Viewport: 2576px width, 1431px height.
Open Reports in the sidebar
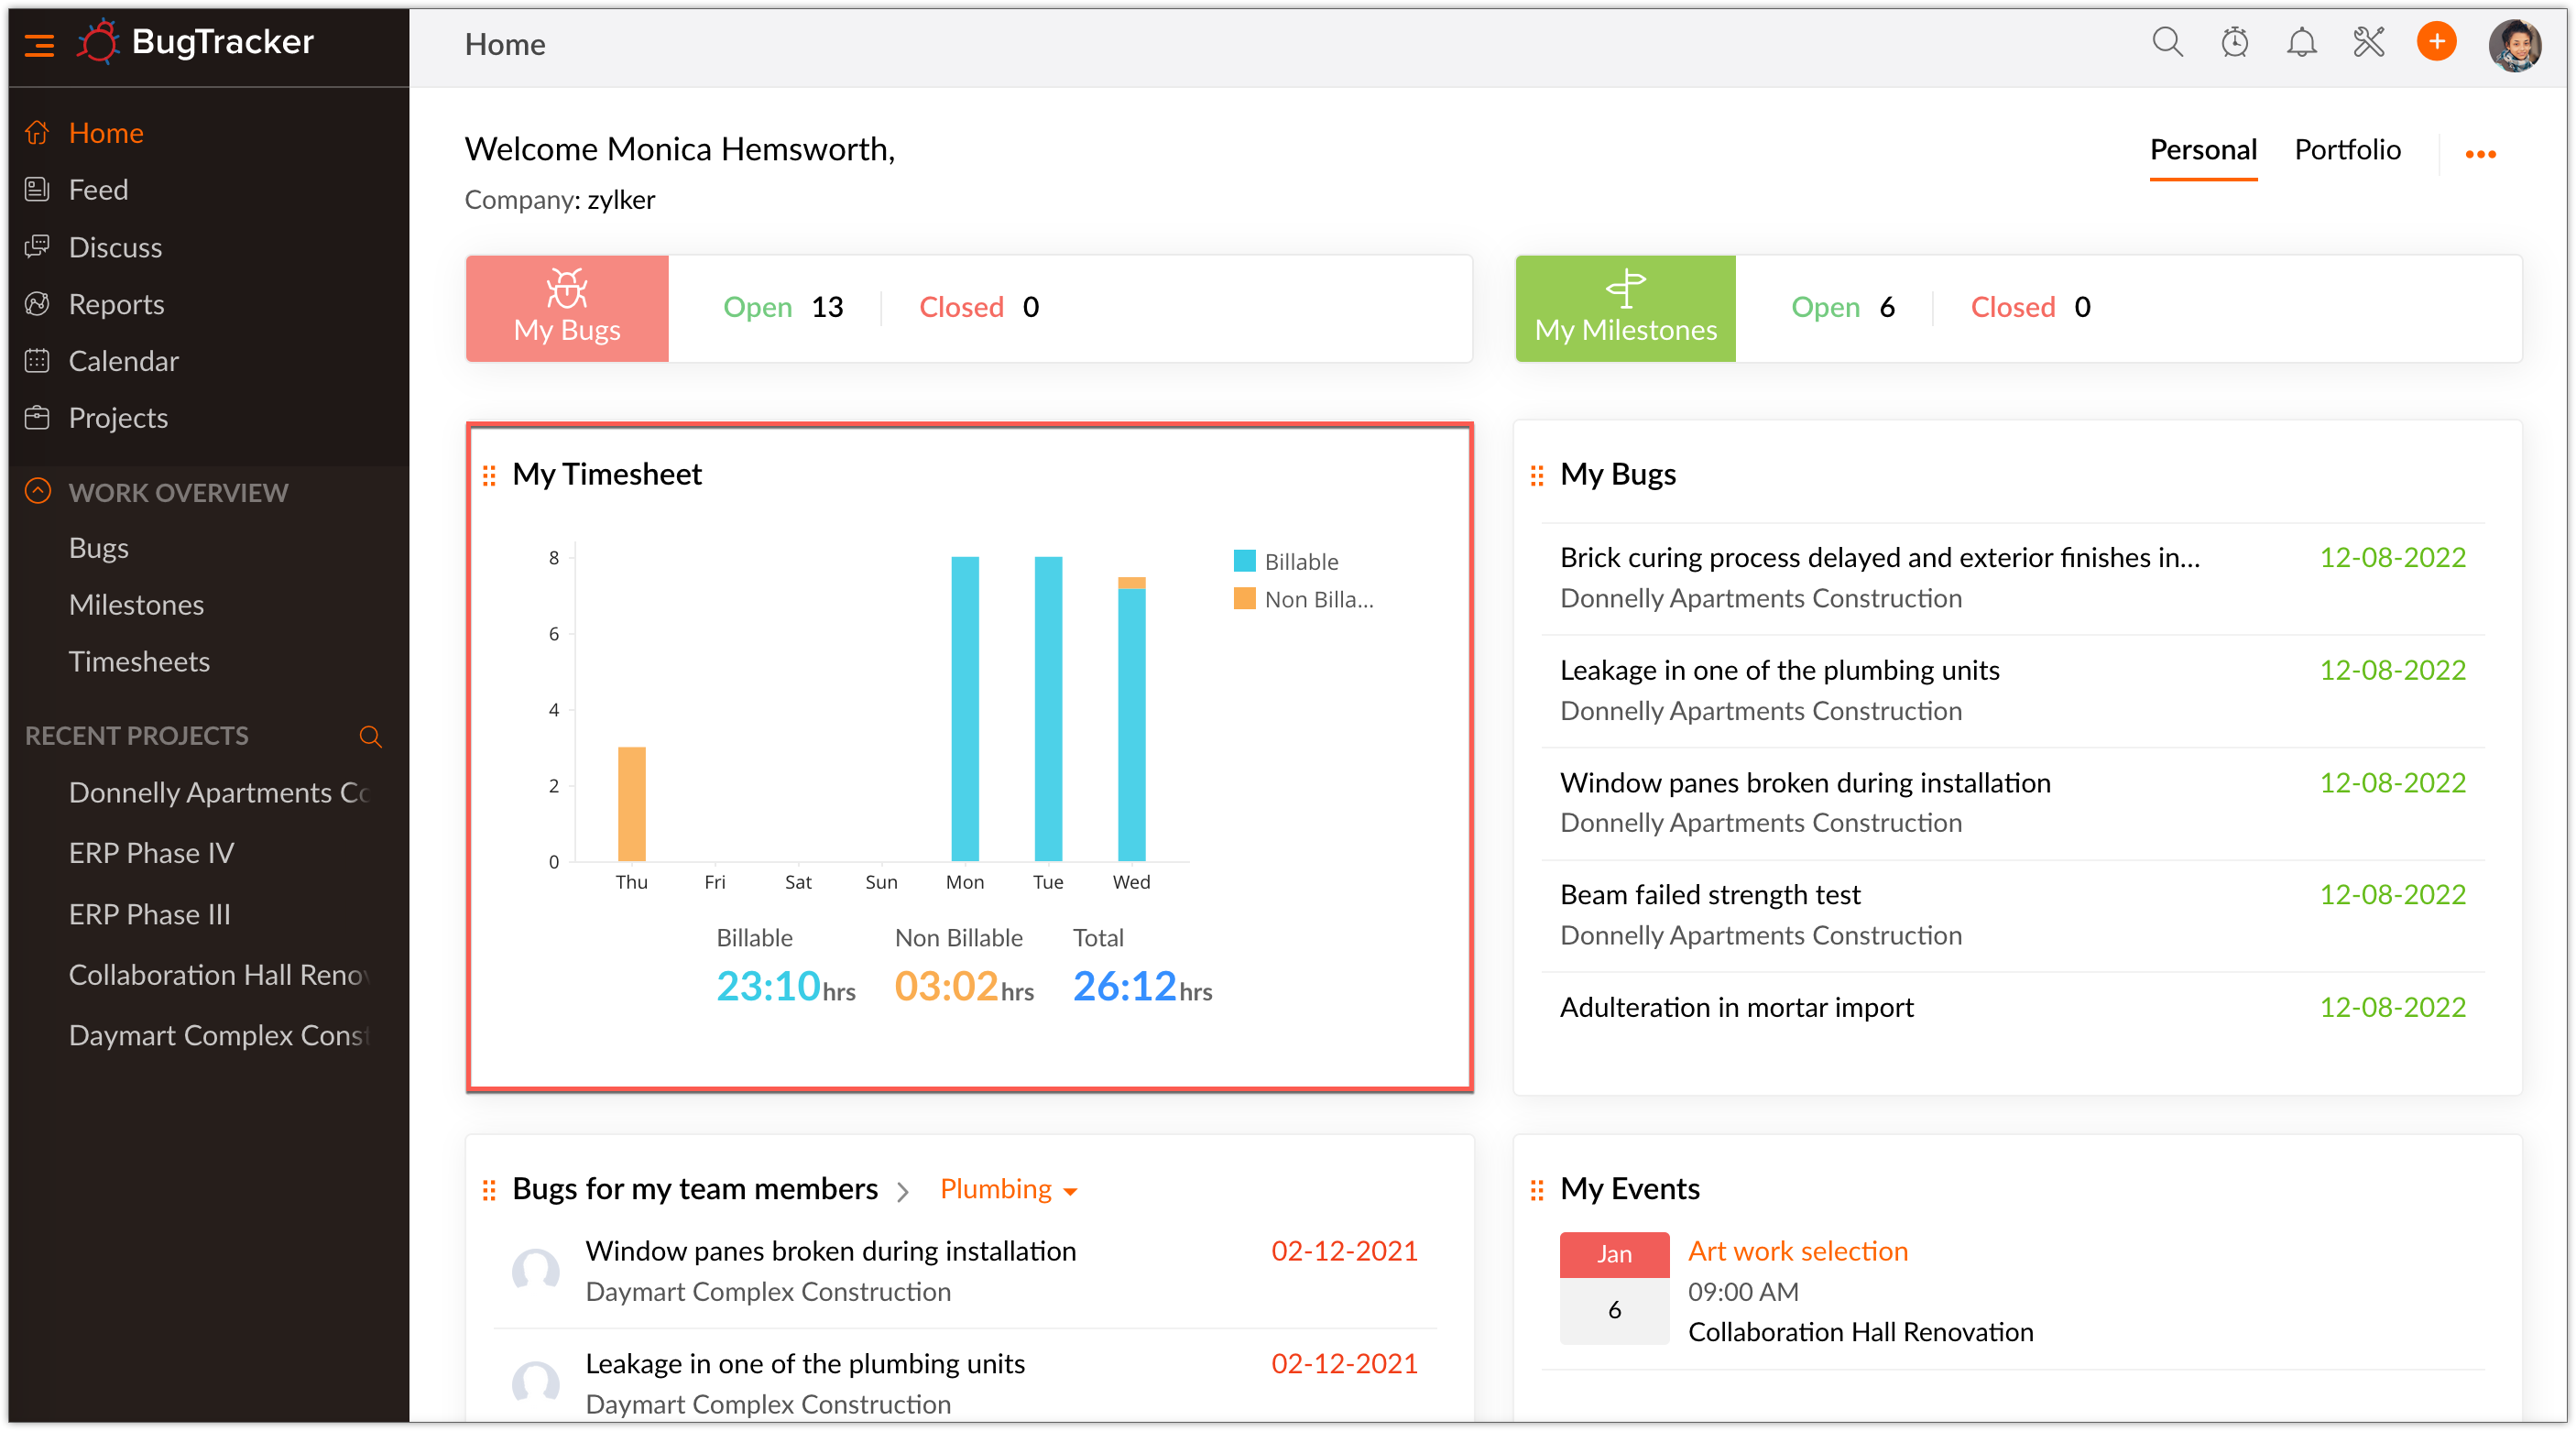click(x=116, y=304)
